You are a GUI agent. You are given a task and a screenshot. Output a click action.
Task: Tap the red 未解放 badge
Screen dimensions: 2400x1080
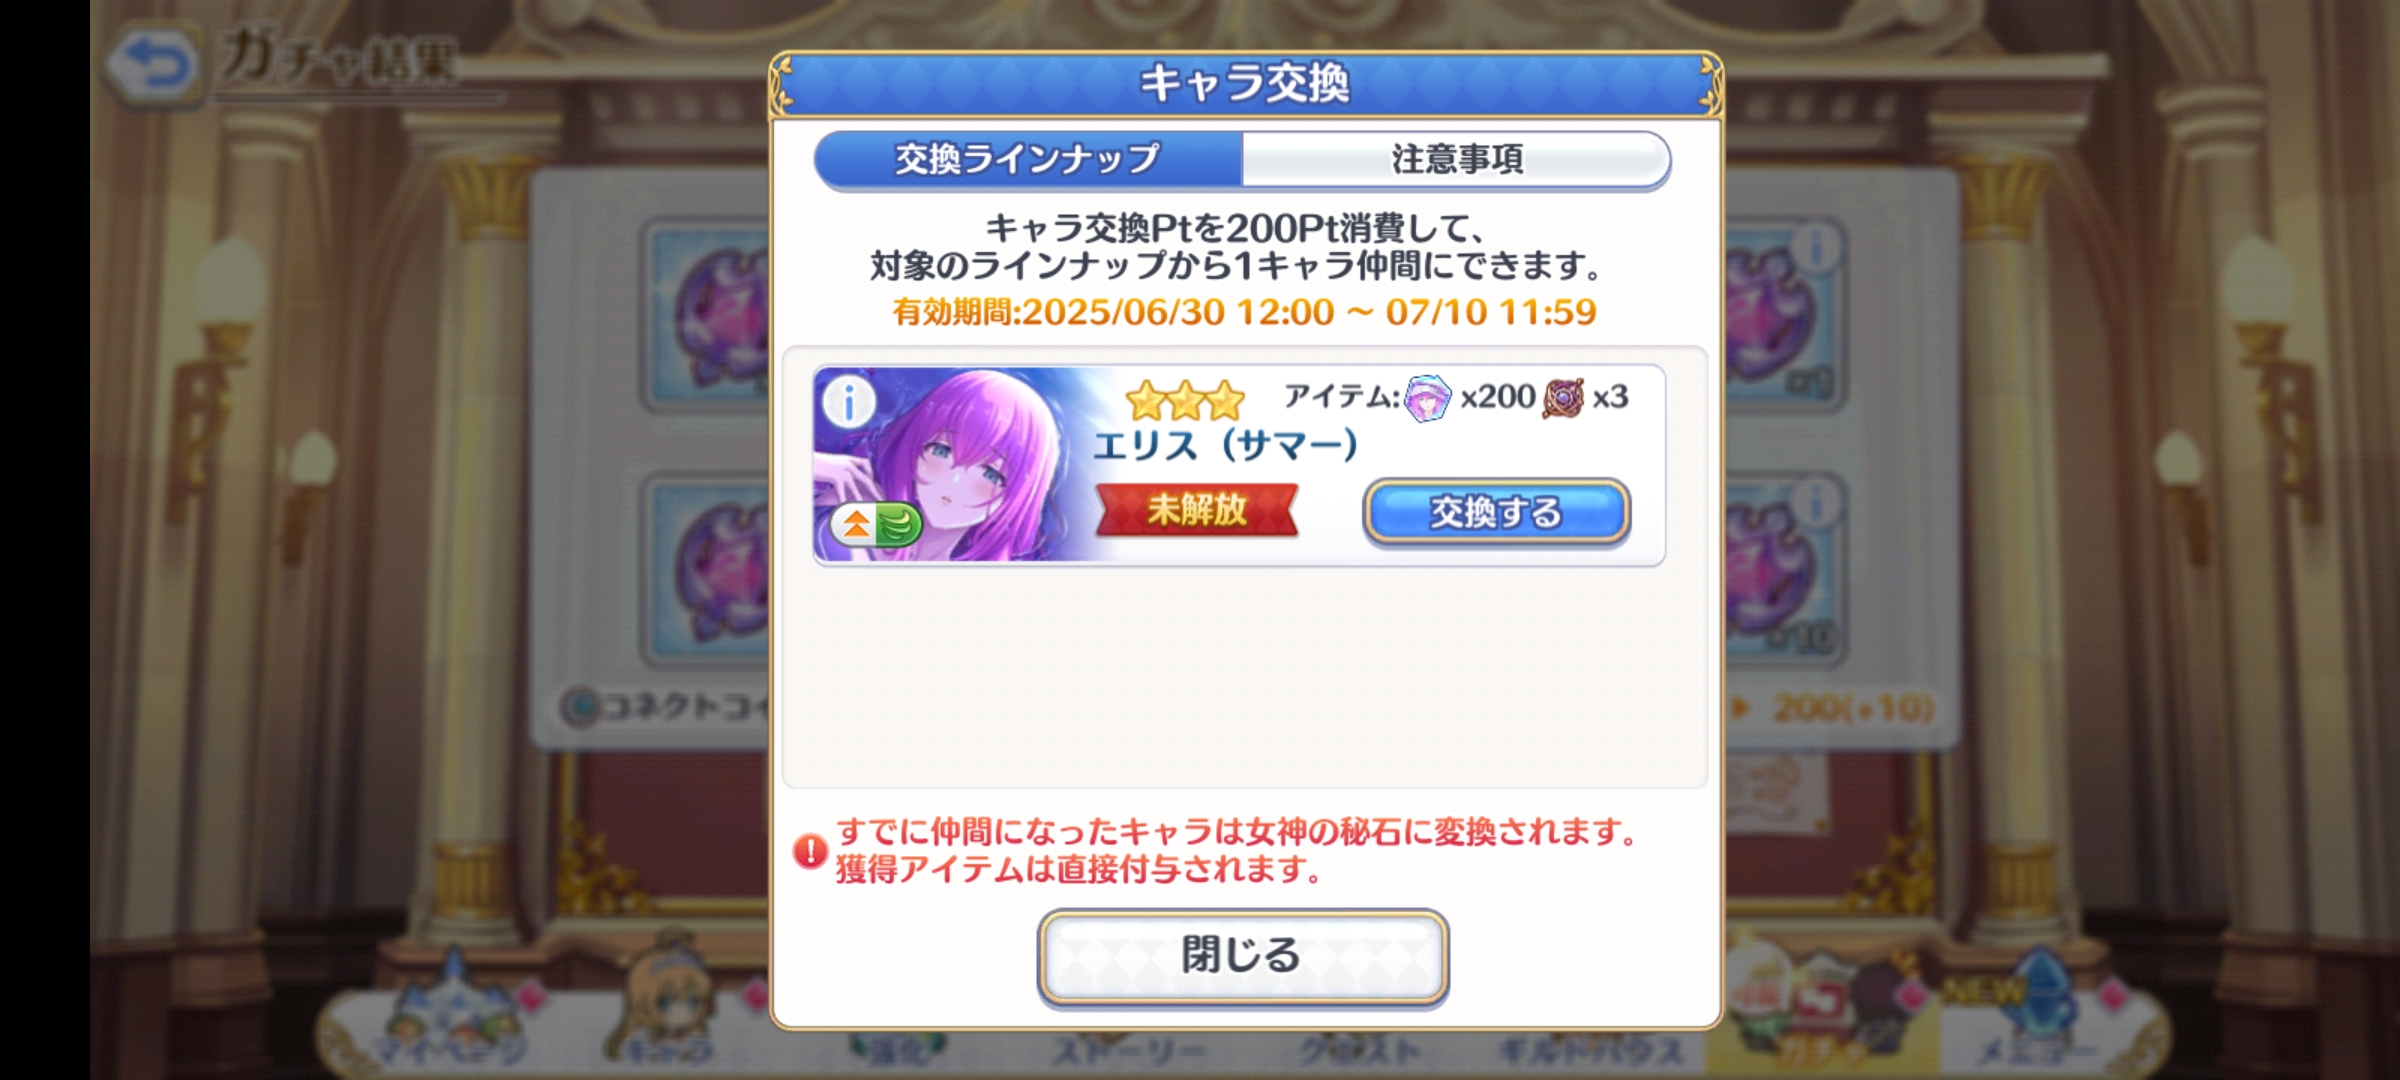tap(1197, 510)
